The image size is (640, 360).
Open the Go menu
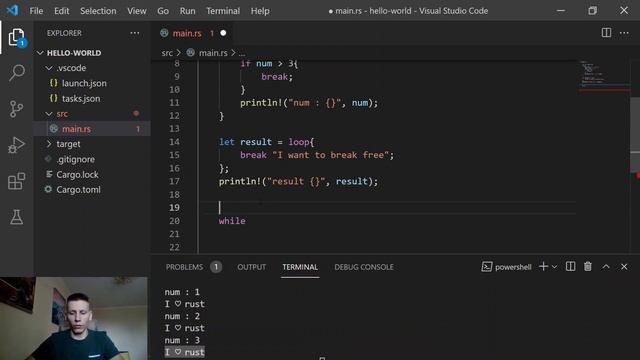point(163,11)
